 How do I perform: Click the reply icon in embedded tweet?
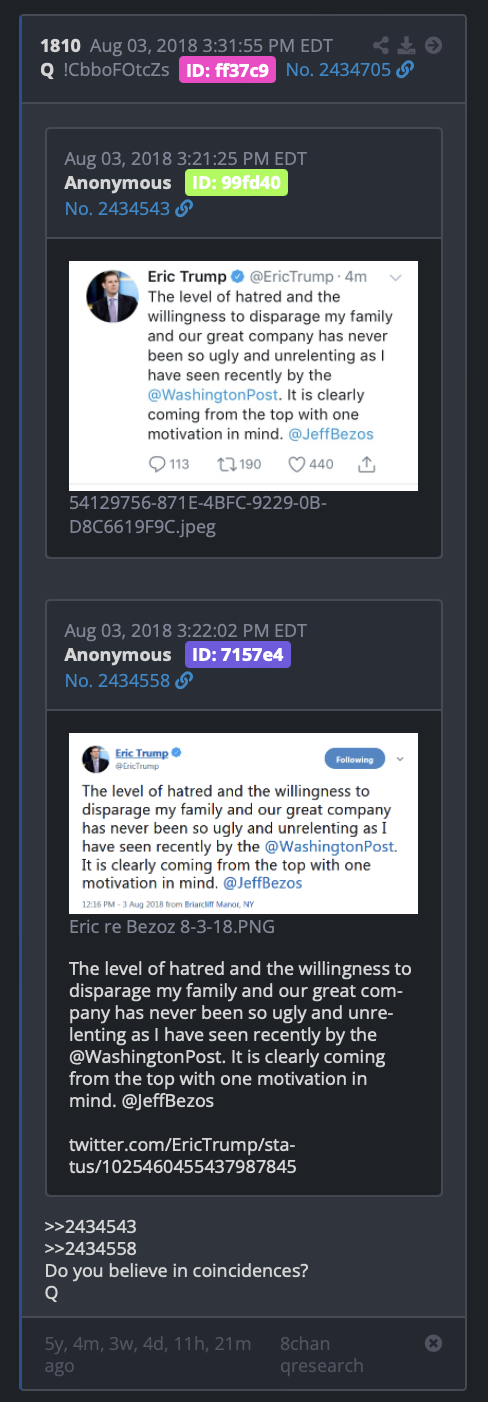coord(157,464)
